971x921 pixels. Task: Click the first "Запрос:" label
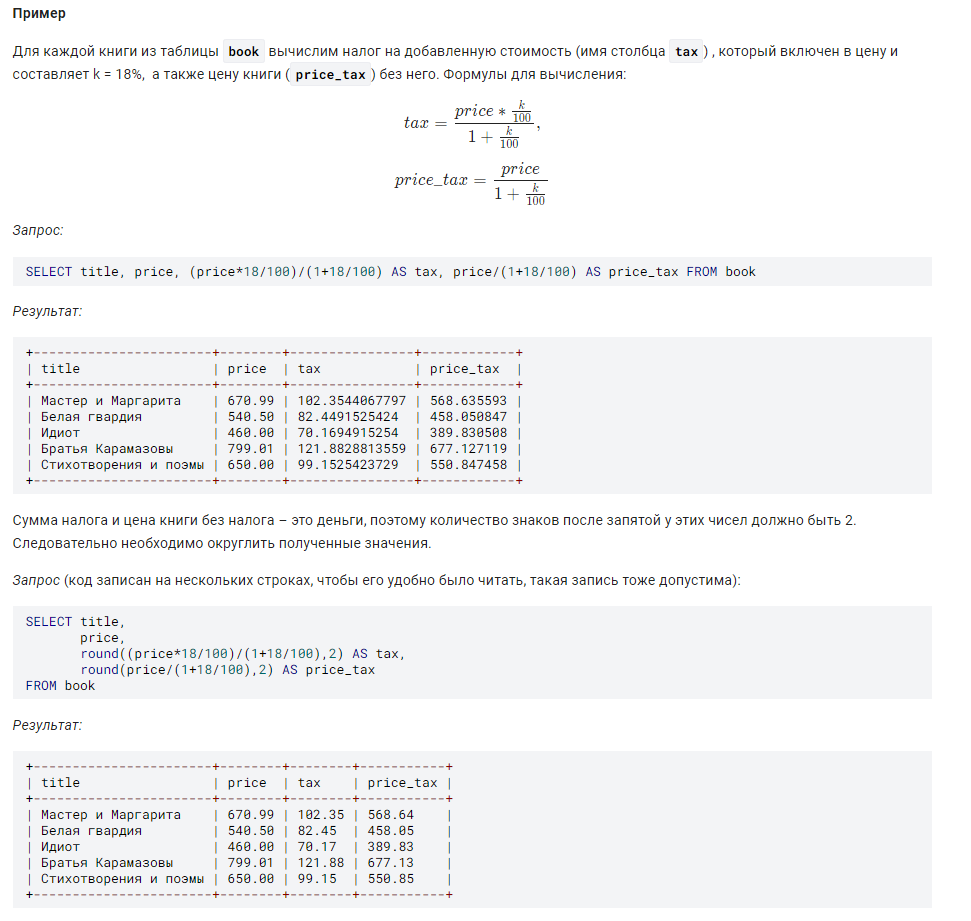[x=38, y=230]
